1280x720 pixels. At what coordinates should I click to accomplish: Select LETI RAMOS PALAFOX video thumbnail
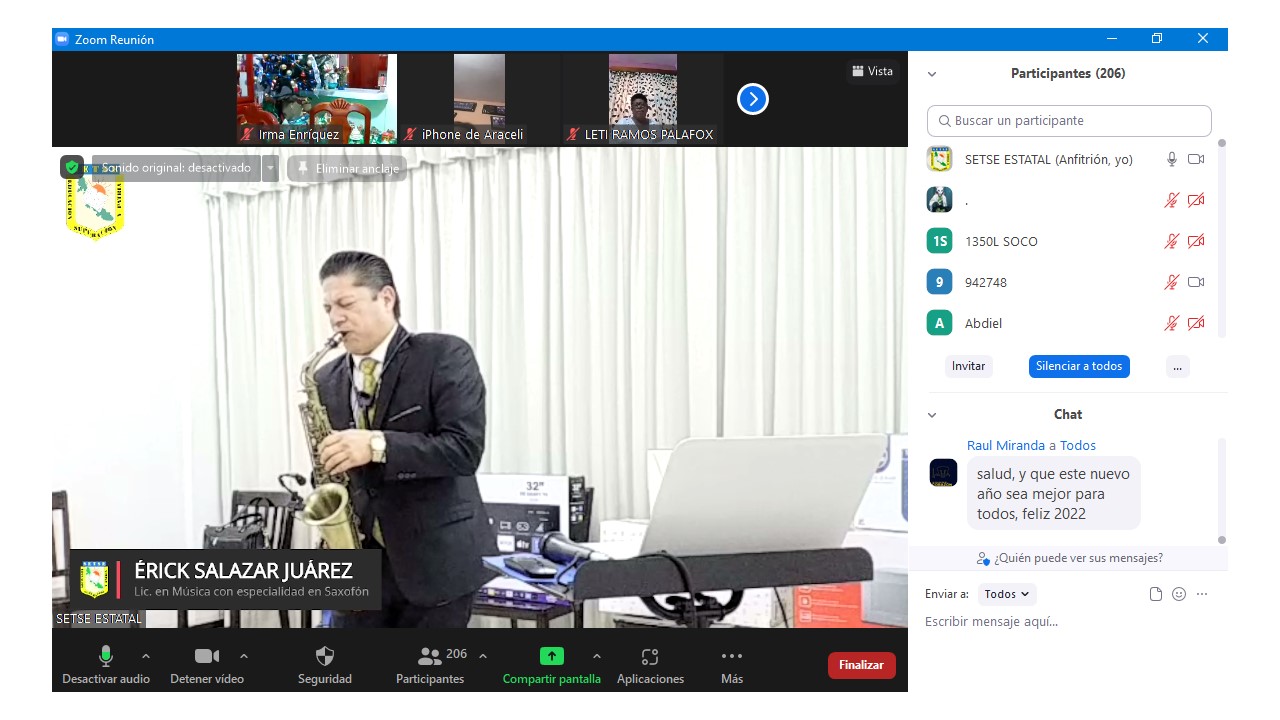point(642,99)
